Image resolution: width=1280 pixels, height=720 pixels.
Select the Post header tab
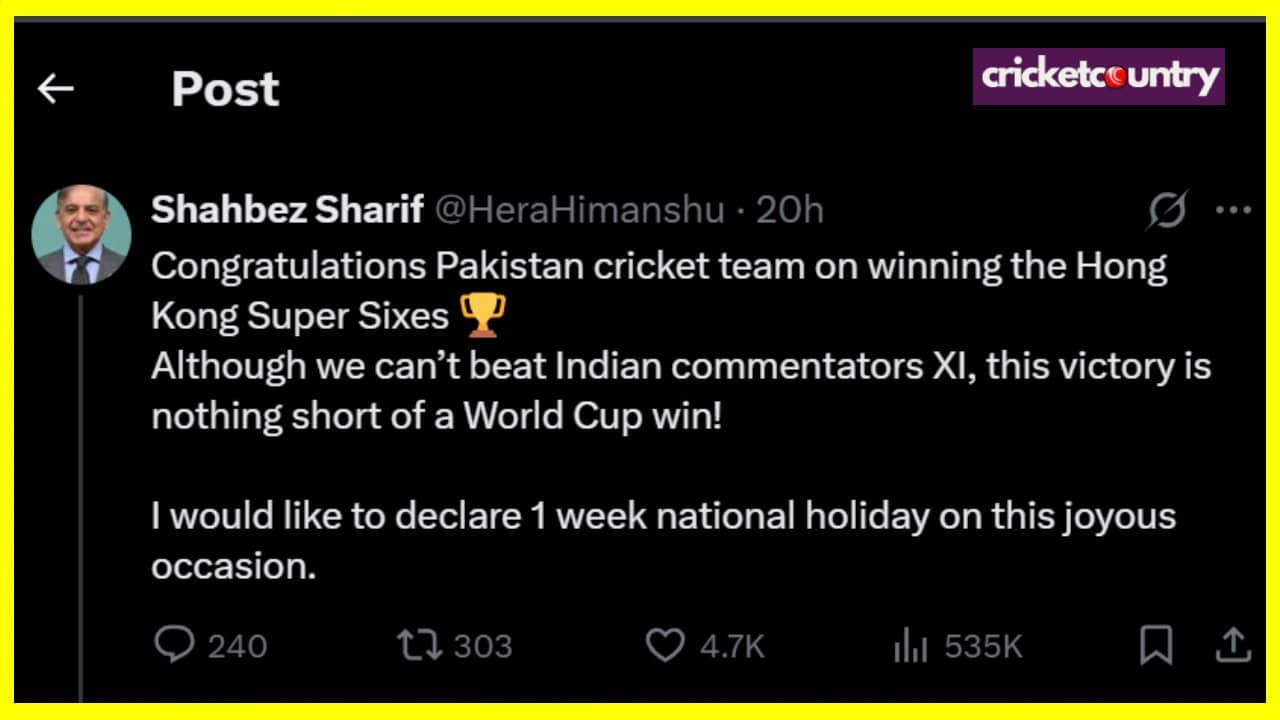225,88
